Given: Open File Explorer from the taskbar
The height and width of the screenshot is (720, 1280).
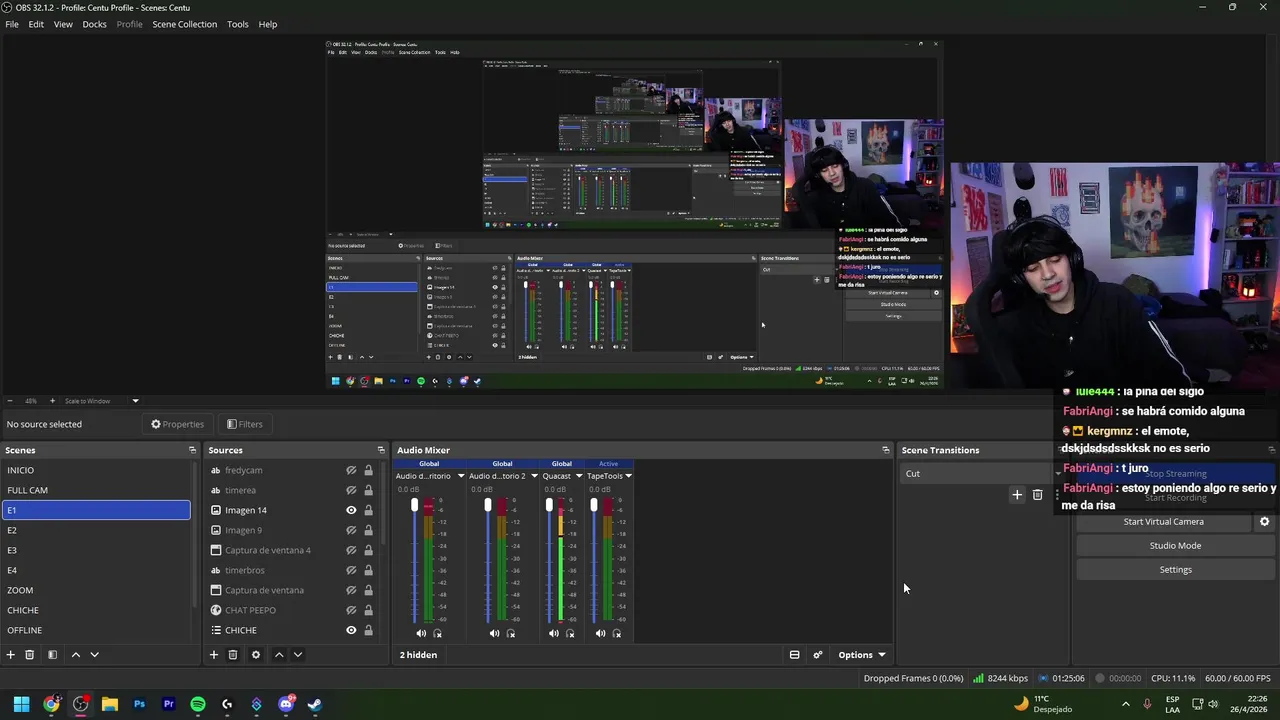Looking at the screenshot, I should (110, 704).
